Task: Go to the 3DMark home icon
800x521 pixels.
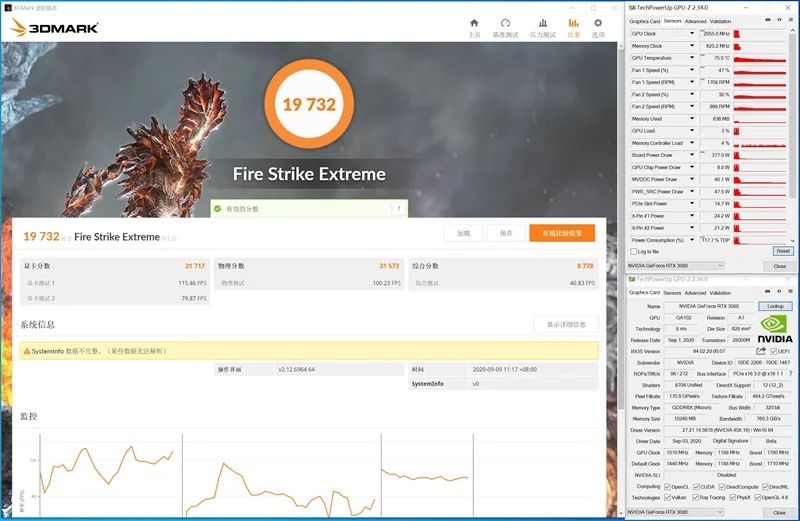Action: pyautogui.click(x=474, y=23)
